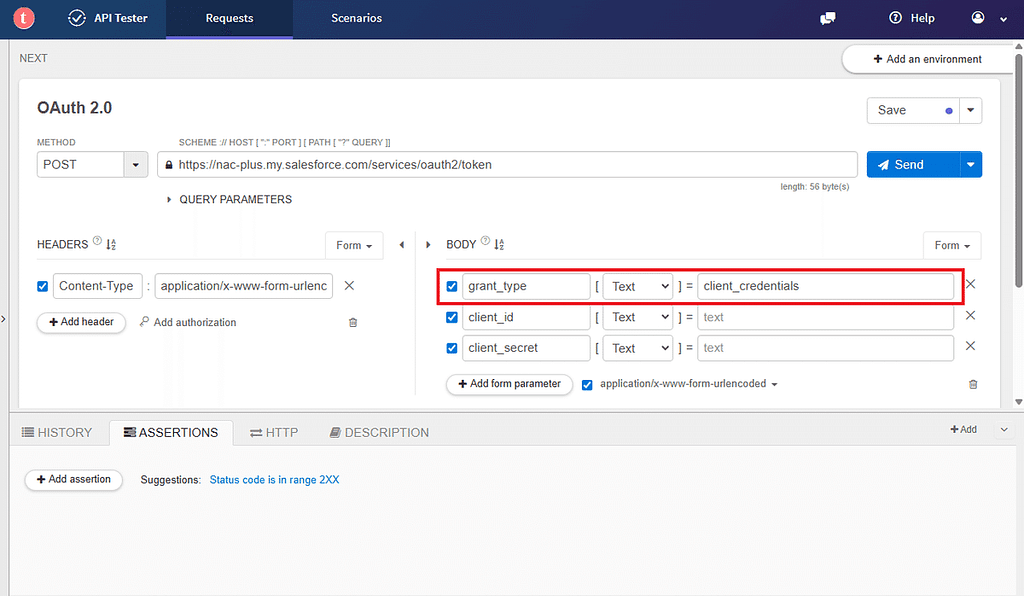Click the +Add button in bottom panel

[x=963, y=429]
